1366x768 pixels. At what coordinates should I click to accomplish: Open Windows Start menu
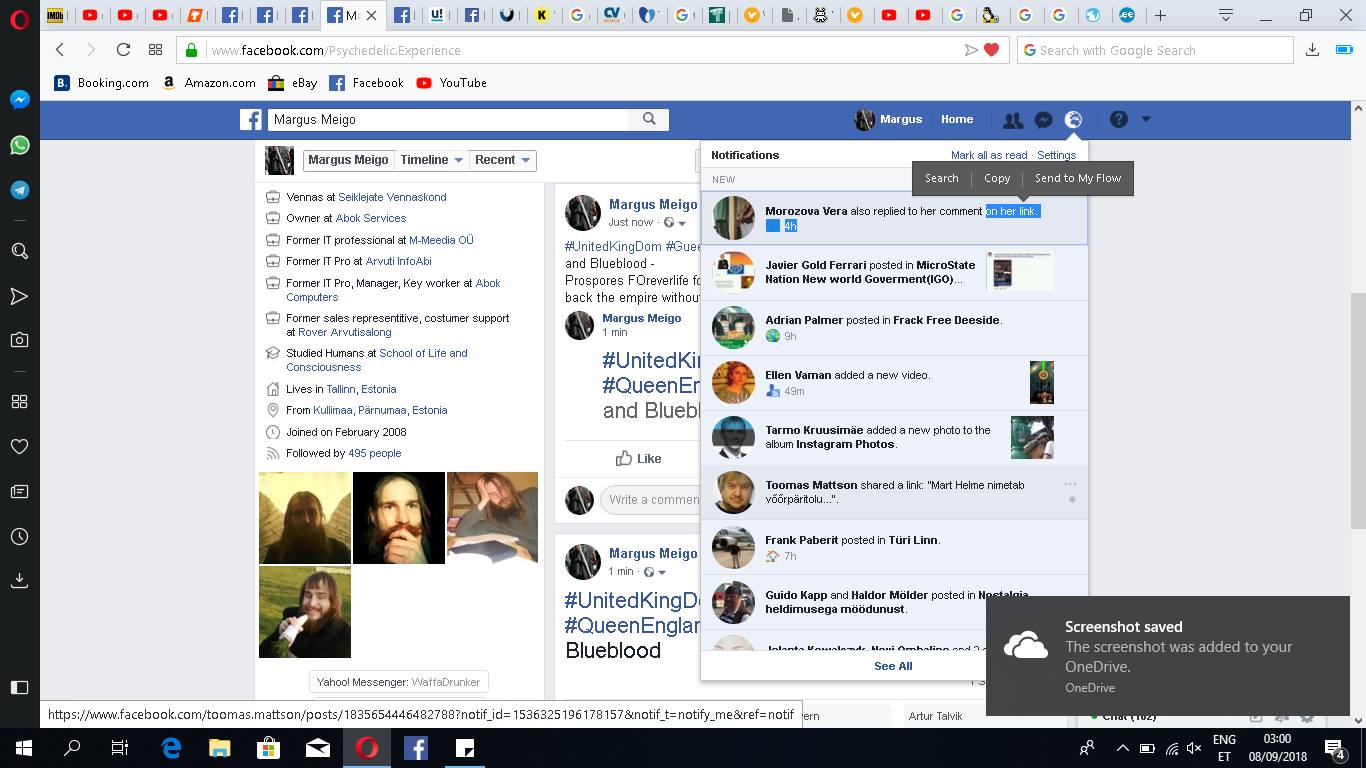tap(23, 748)
